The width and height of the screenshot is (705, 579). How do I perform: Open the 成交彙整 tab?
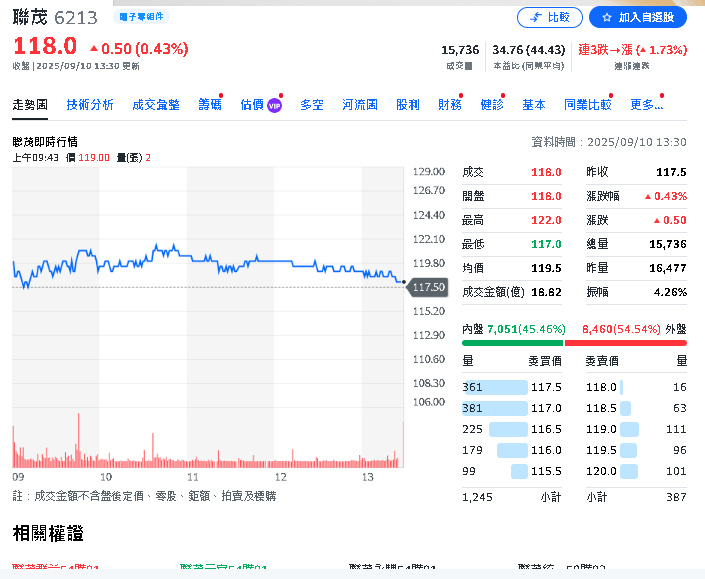(156, 105)
